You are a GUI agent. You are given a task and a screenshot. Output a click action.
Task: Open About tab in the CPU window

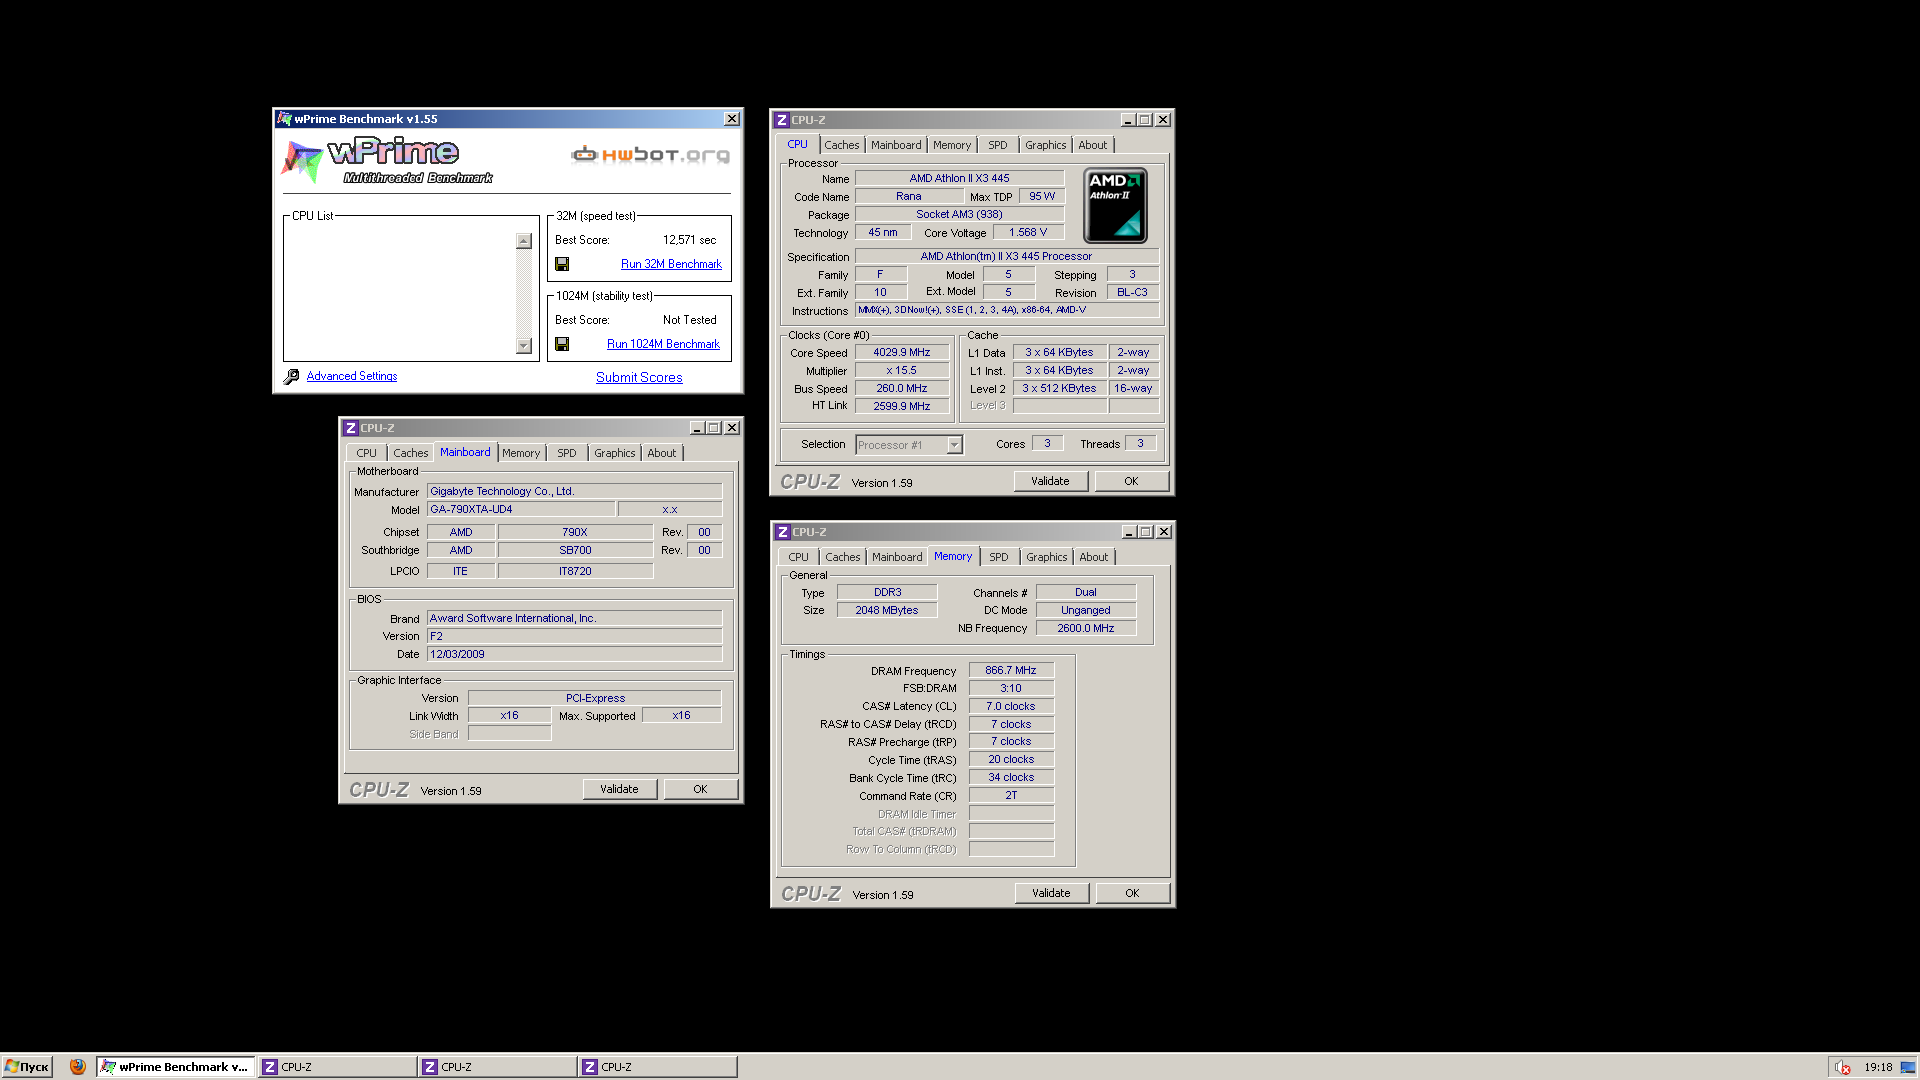click(x=1093, y=145)
